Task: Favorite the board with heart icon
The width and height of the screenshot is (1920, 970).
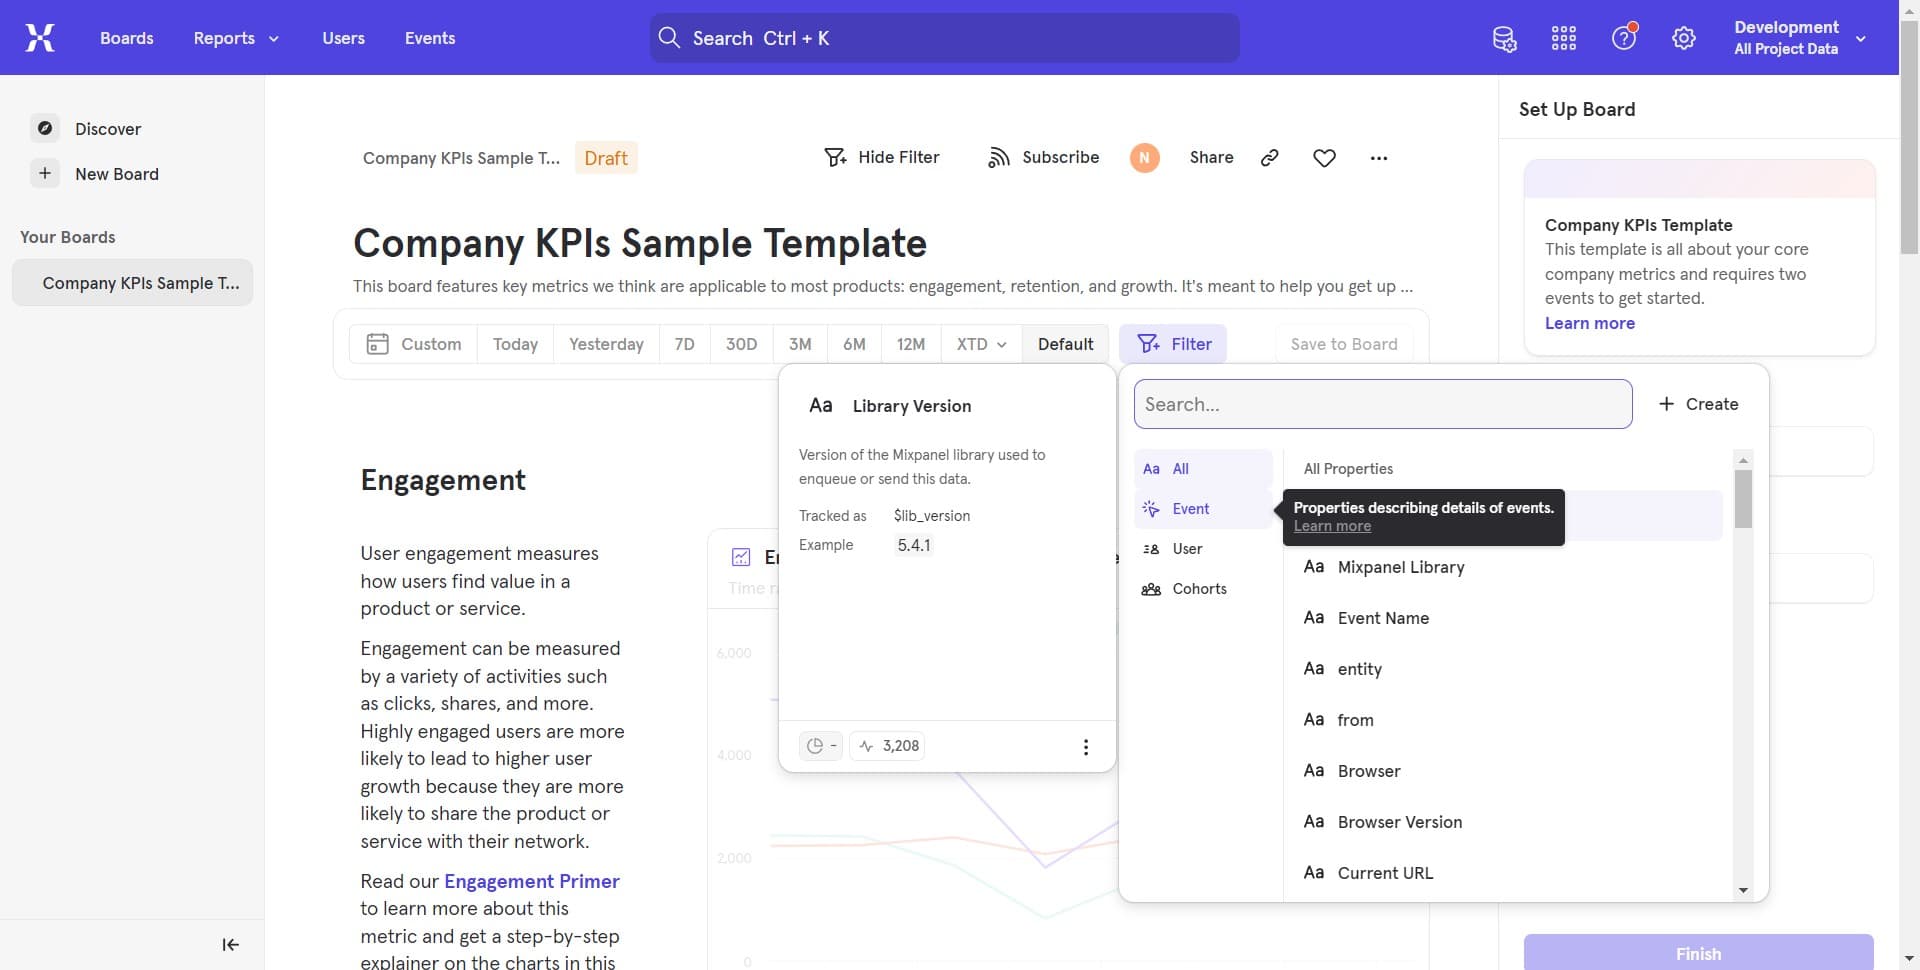Action: (x=1324, y=158)
